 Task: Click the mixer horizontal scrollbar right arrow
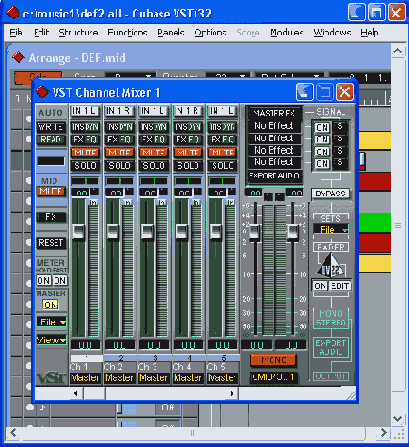pyautogui.click(x=232, y=394)
